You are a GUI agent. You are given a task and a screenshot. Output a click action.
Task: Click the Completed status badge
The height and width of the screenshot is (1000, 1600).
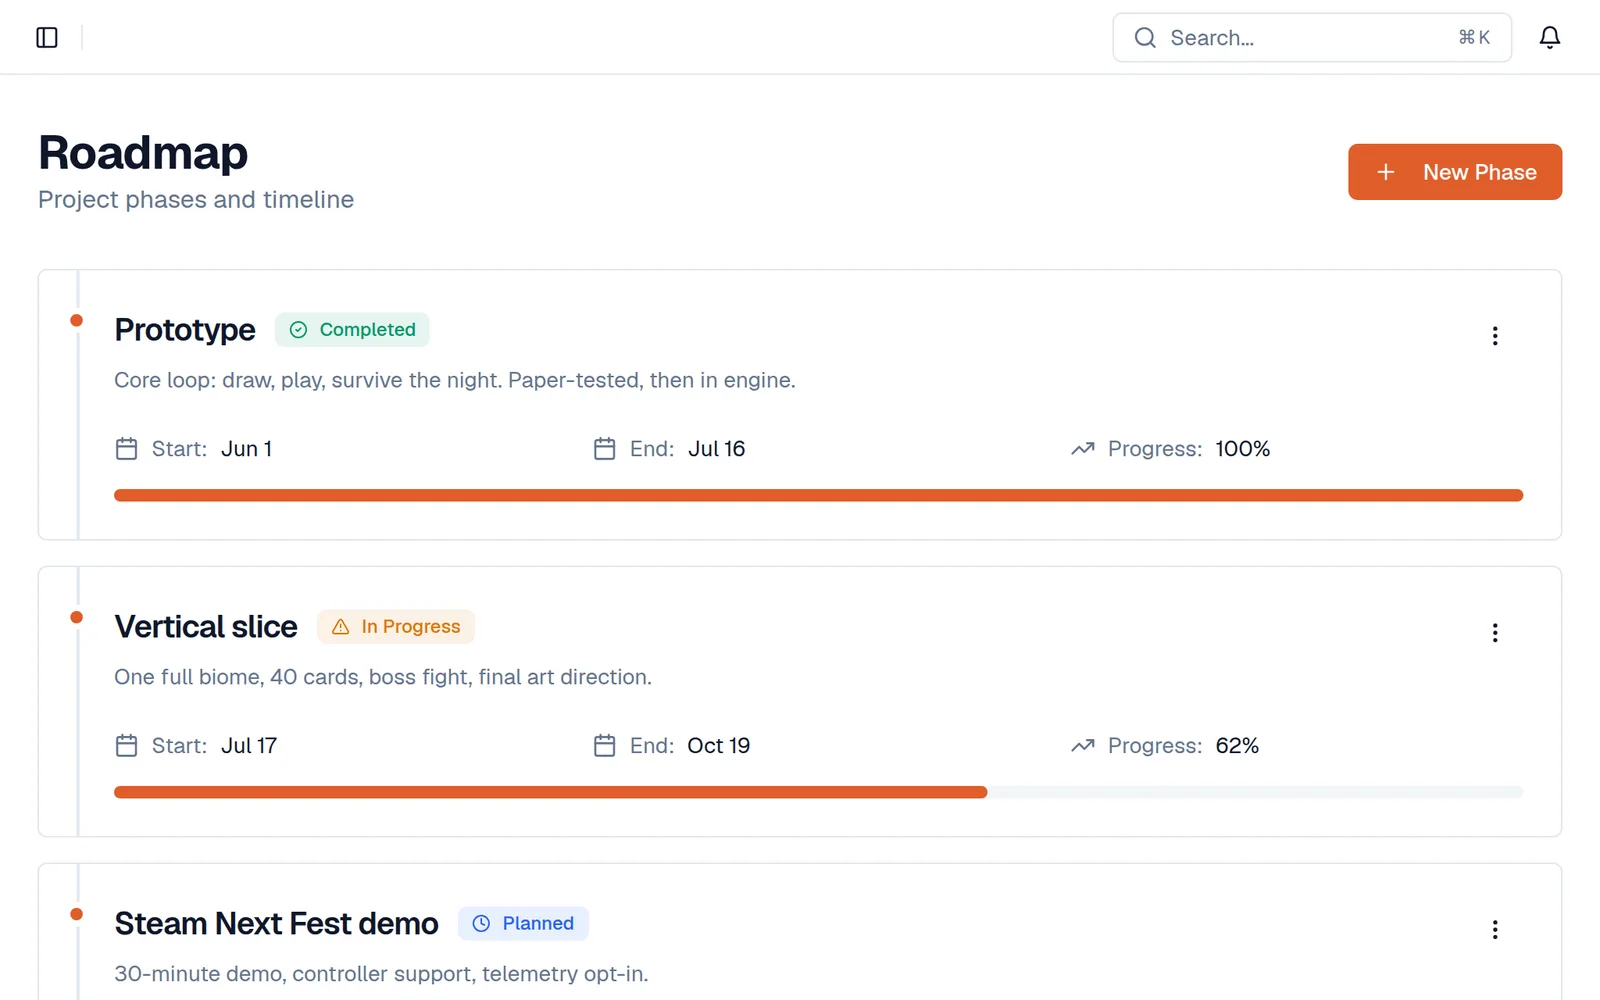pos(352,330)
